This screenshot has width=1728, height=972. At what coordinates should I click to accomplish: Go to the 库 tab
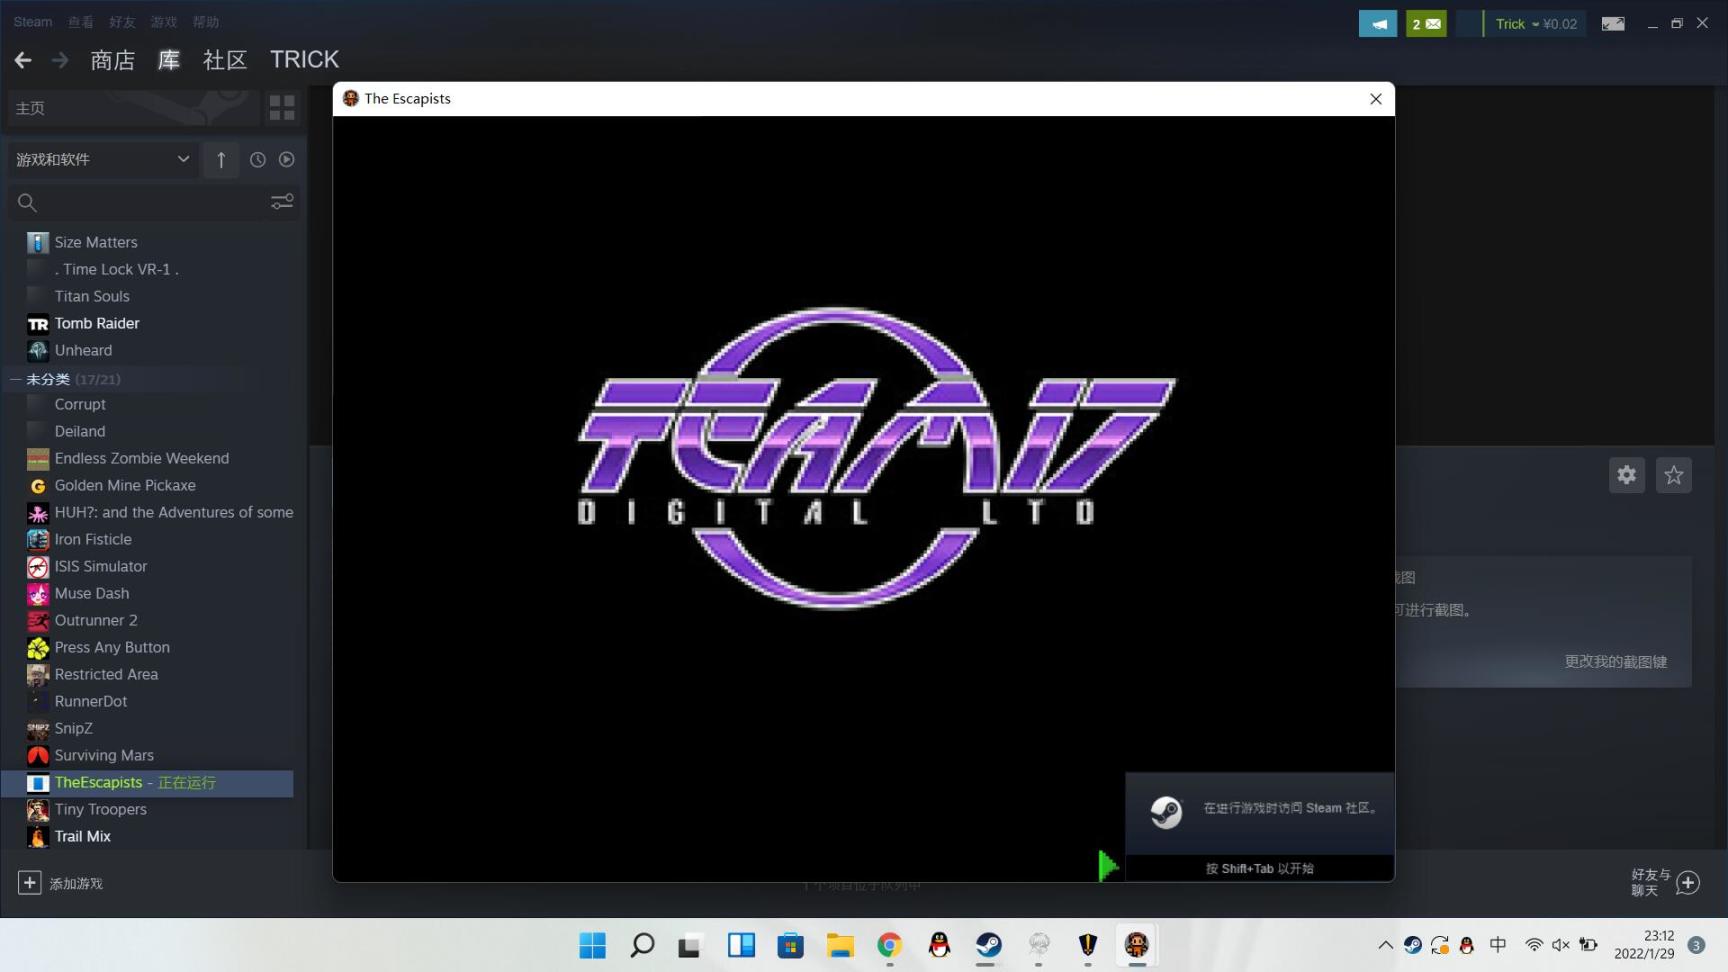(169, 60)
